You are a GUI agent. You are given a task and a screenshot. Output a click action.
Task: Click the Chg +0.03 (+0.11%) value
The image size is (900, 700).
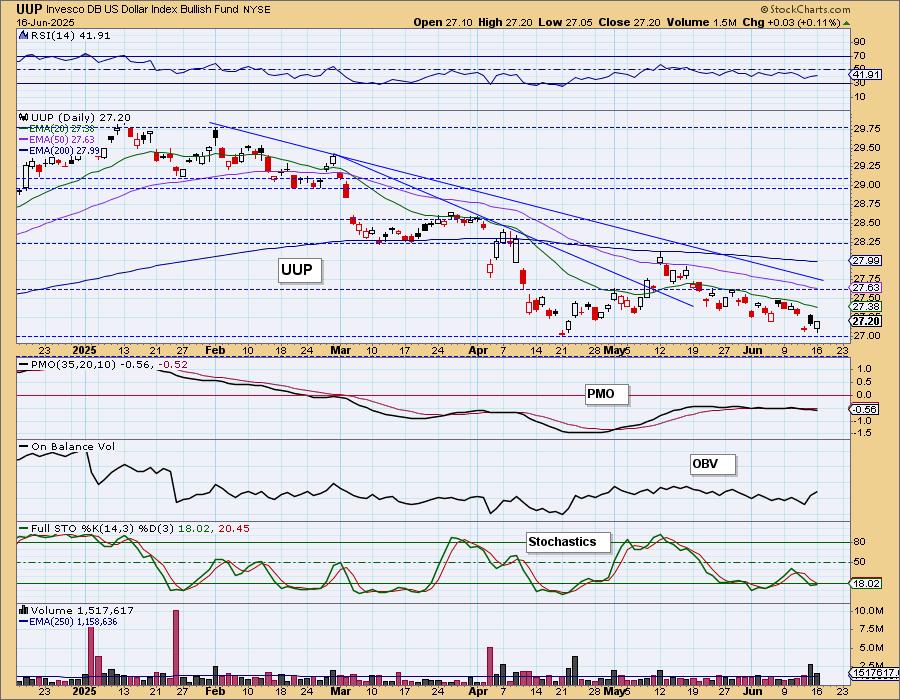(791, 22)
